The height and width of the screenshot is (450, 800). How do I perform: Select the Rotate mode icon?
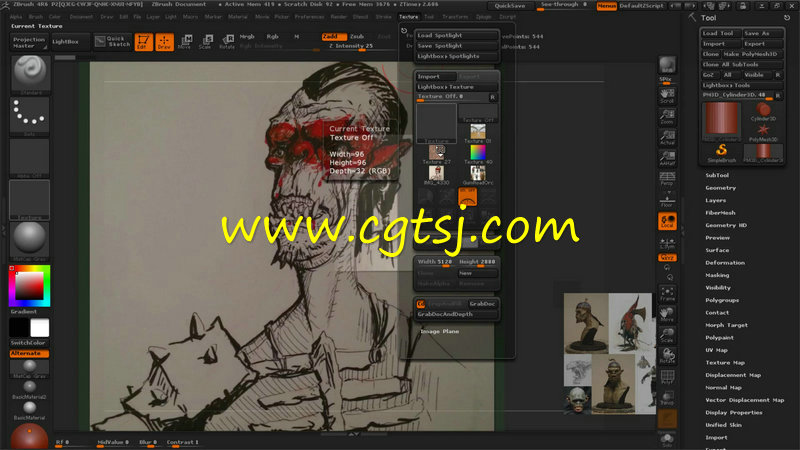pos(227,42)
